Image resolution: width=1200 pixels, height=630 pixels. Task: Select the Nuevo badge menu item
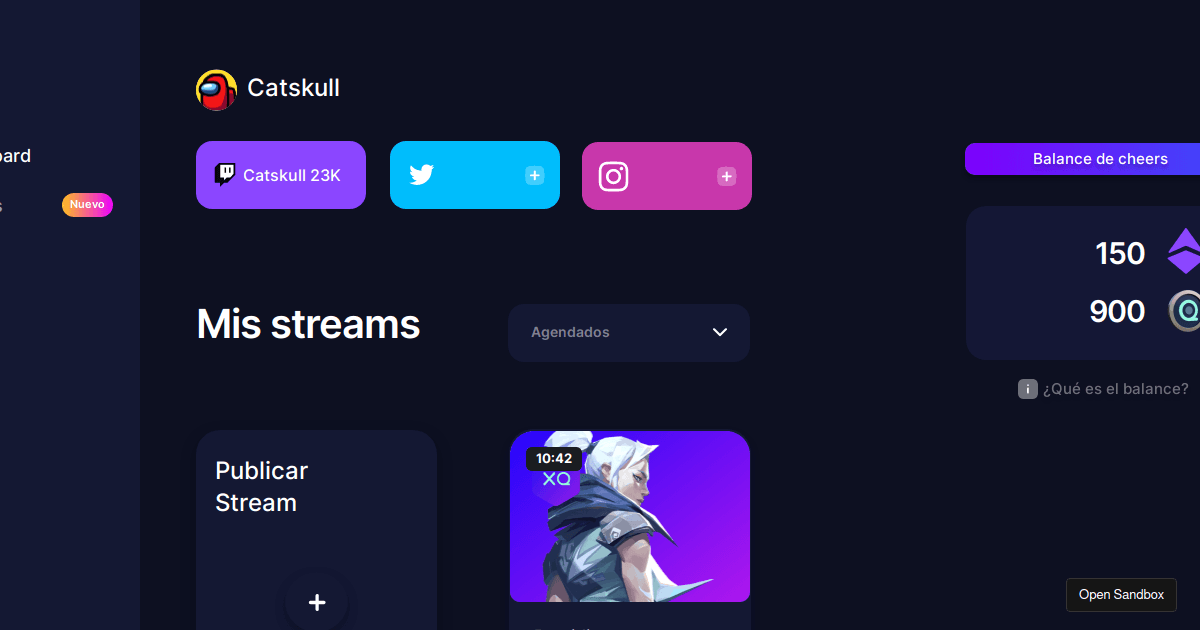click(x=87, y=204)
